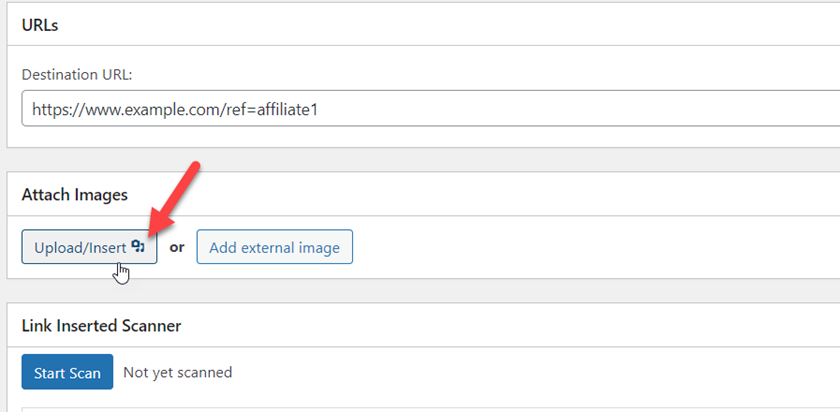Collapse the Link Inserted Scanner panel header
Image resolution: width=840 pixels, height=412 pixels.
pos(423,325)
